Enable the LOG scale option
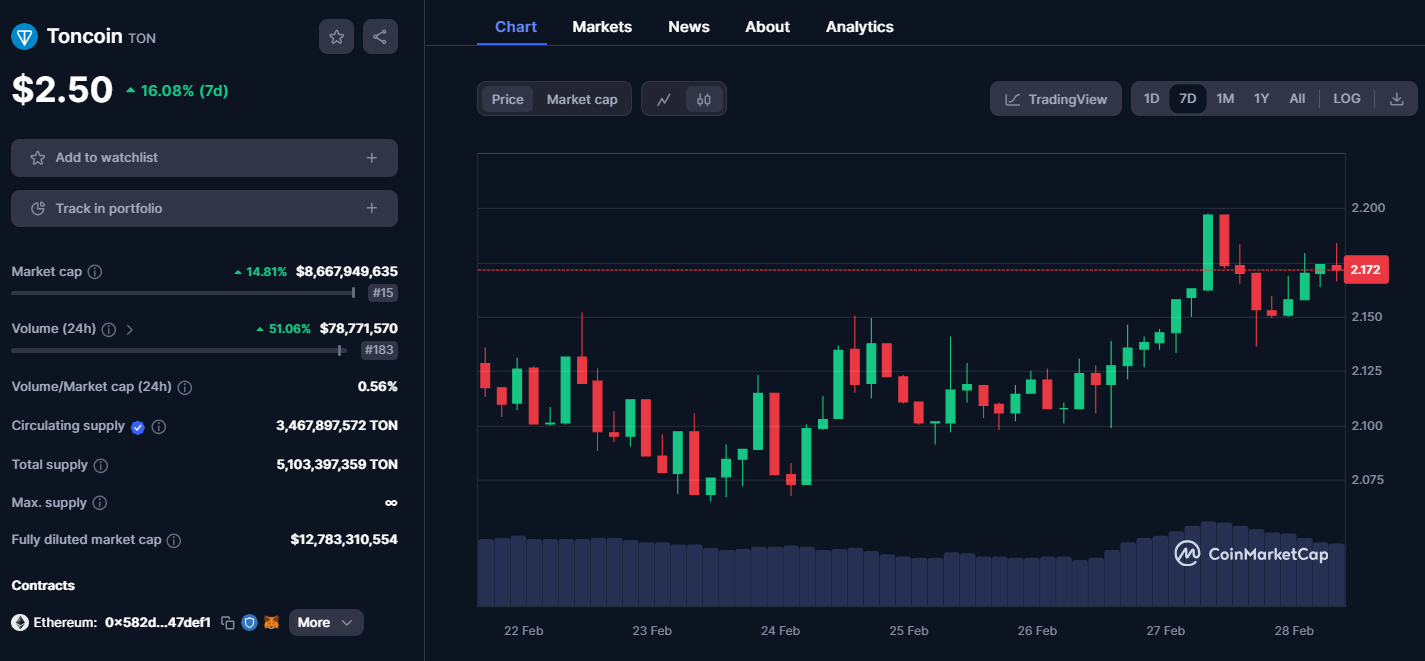 [x=1347, y=99]
